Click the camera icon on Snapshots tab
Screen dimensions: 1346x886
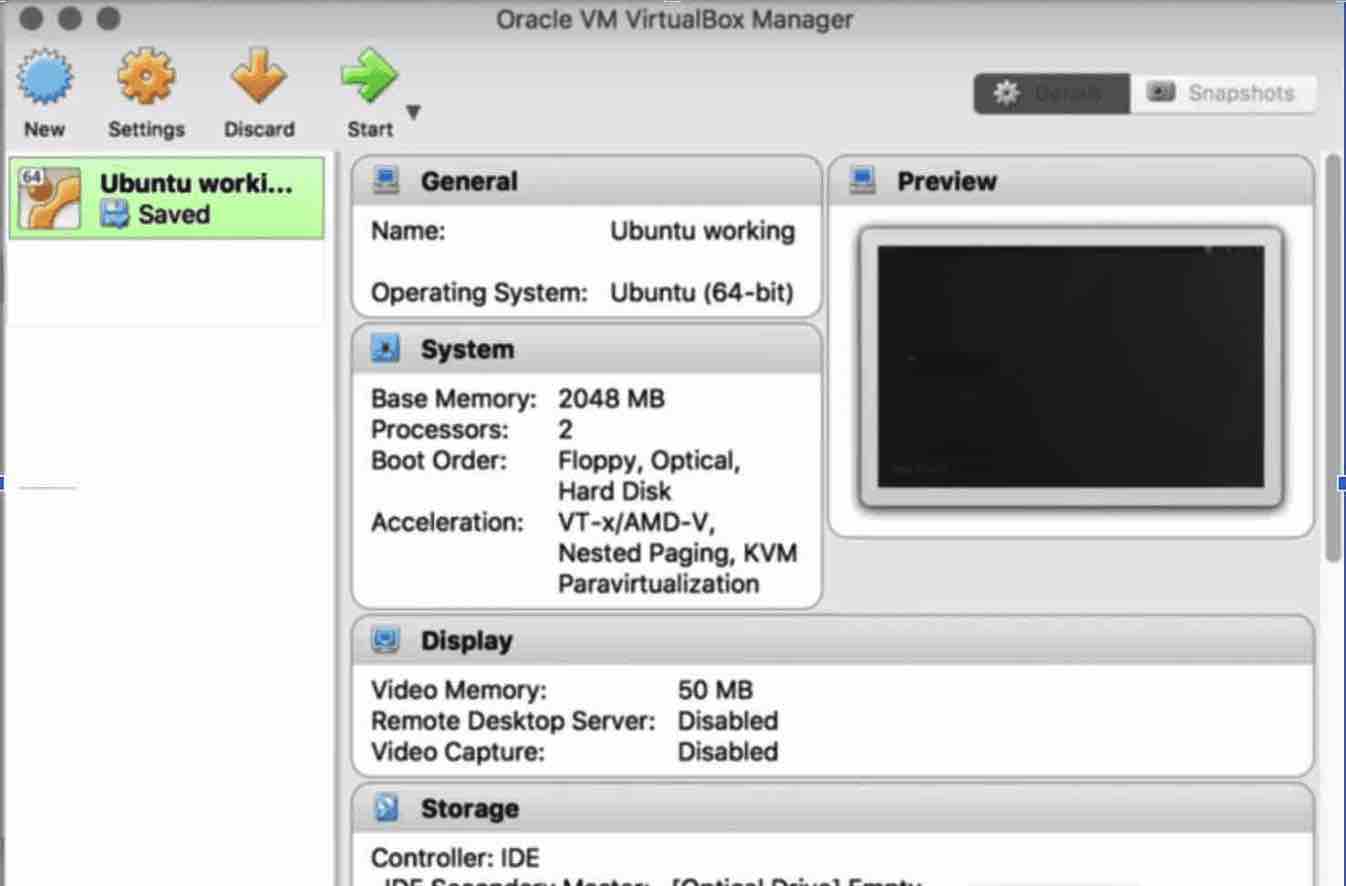tap(1160, 92)
